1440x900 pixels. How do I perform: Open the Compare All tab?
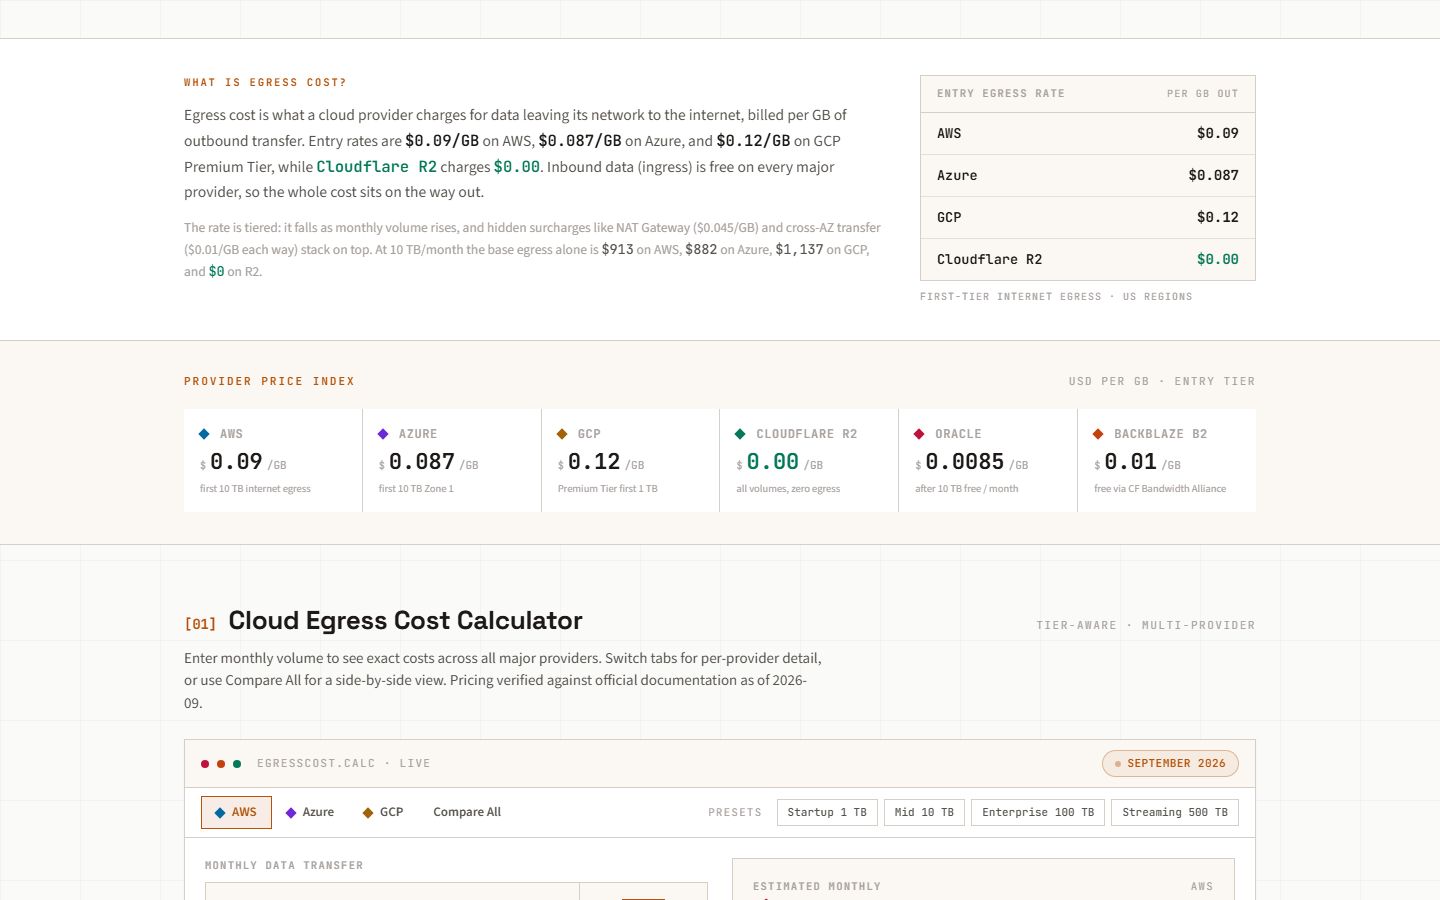tap(467, 812)
